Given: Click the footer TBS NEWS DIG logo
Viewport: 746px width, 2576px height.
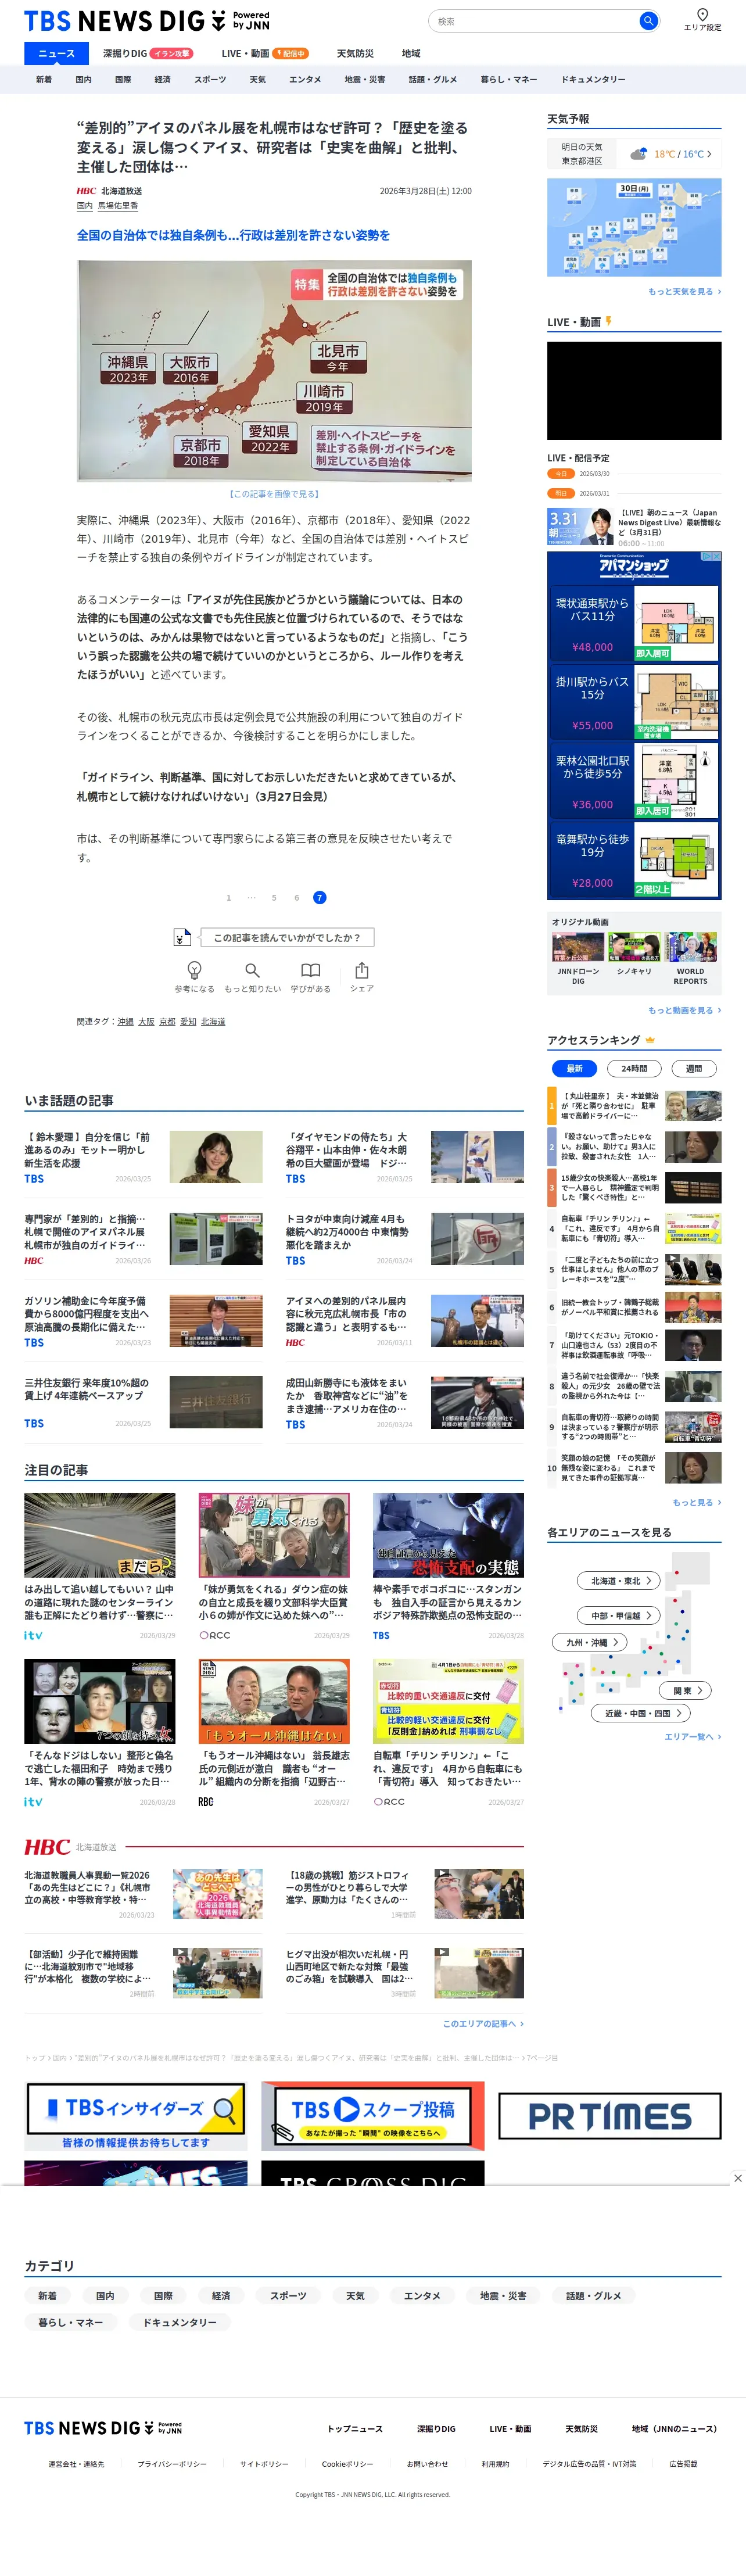Looking at the screenshot, I should coord(103,2427).
